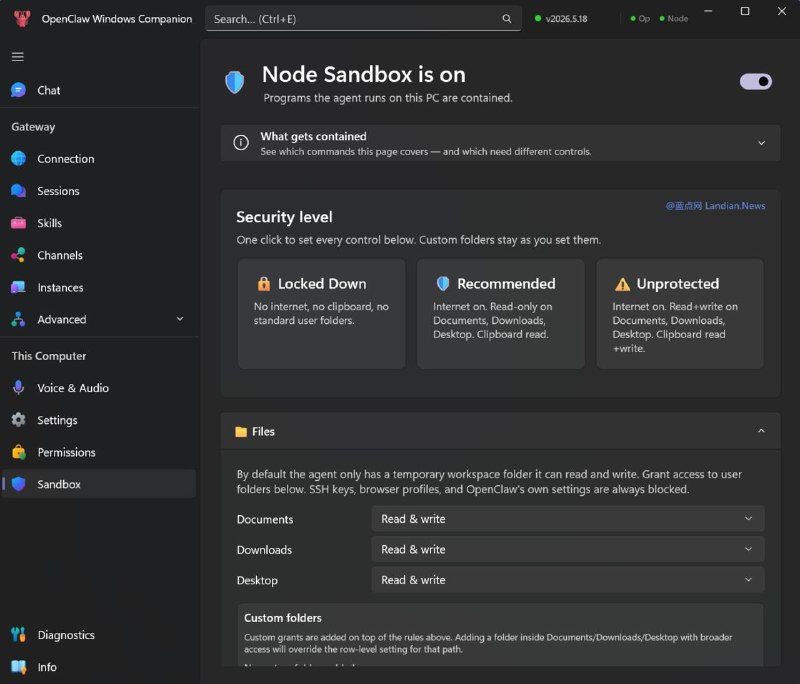Viewport: 800px width, 684px height.
Task: Open the Downloads access dropdown
Action: click(x=568, y=549)
